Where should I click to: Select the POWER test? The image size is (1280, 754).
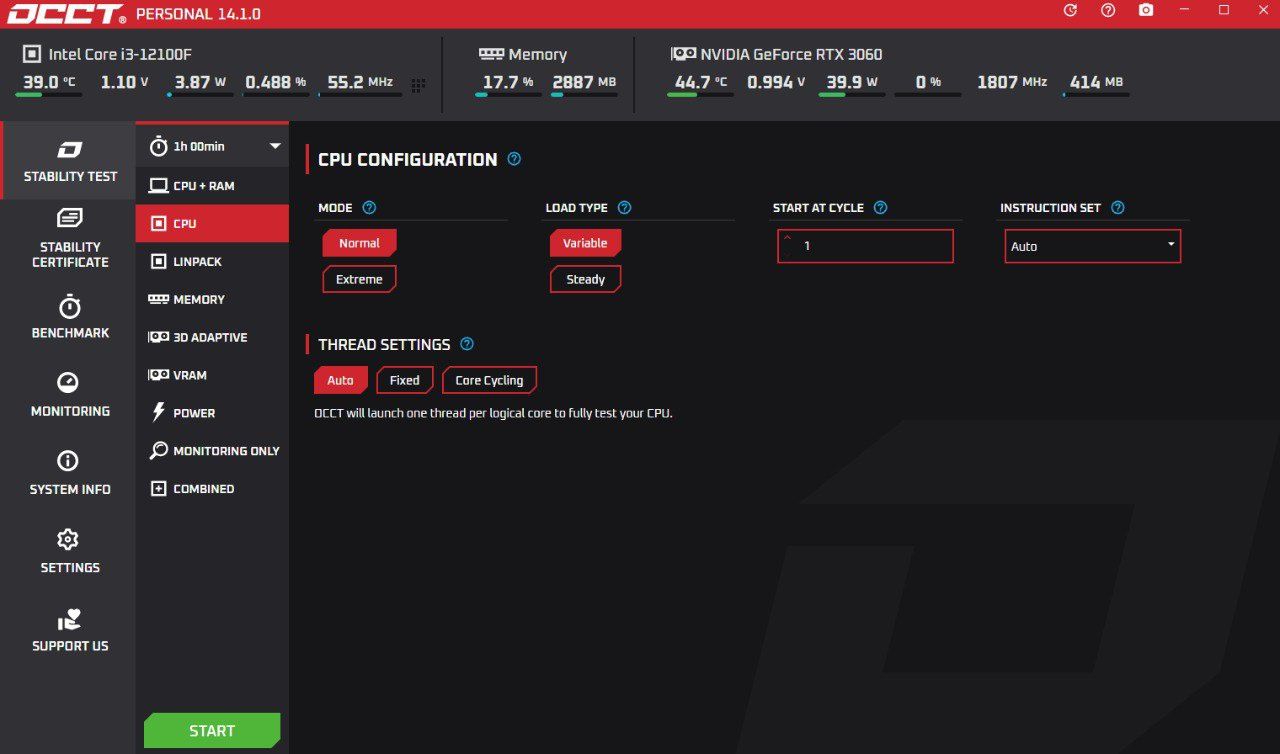pyautogui.click(x=212, y=413)
